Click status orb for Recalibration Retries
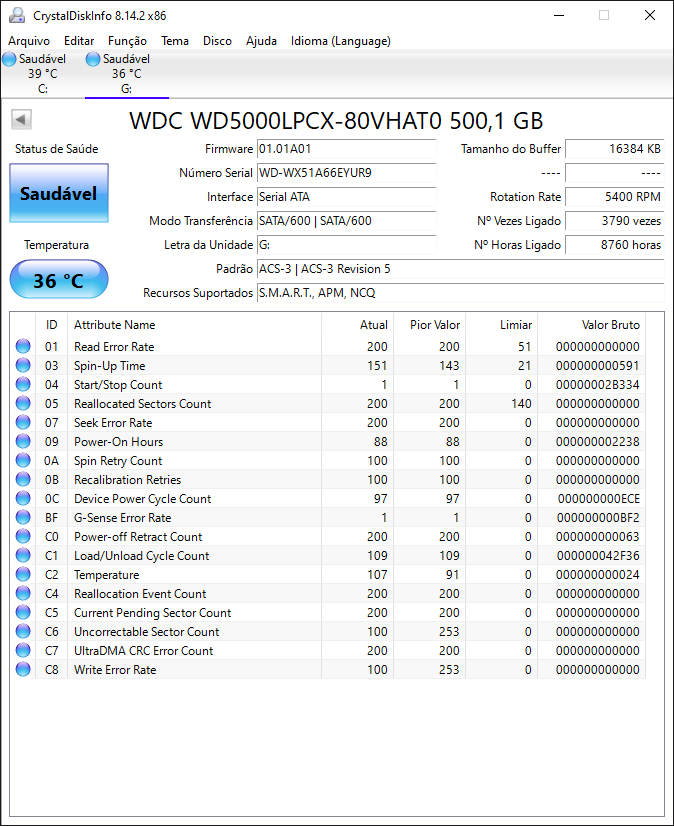This screenshot has height=826, width=674. [23, 479]
